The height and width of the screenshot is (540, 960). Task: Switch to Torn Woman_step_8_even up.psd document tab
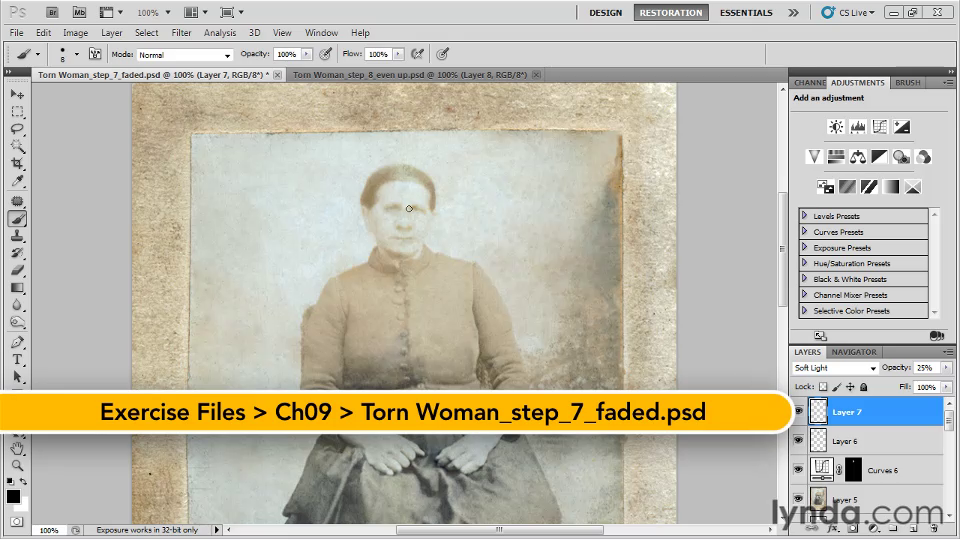coord(410,75)
